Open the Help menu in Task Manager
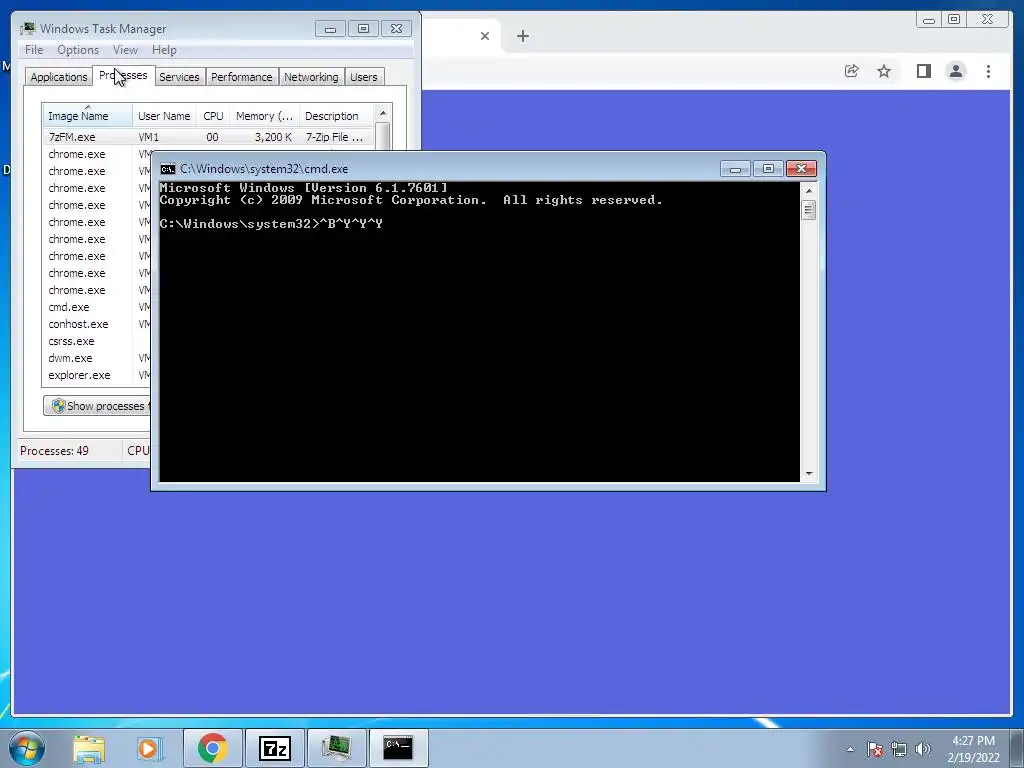The width and height of the screenshot is (1024, 768). pos(164,50)
